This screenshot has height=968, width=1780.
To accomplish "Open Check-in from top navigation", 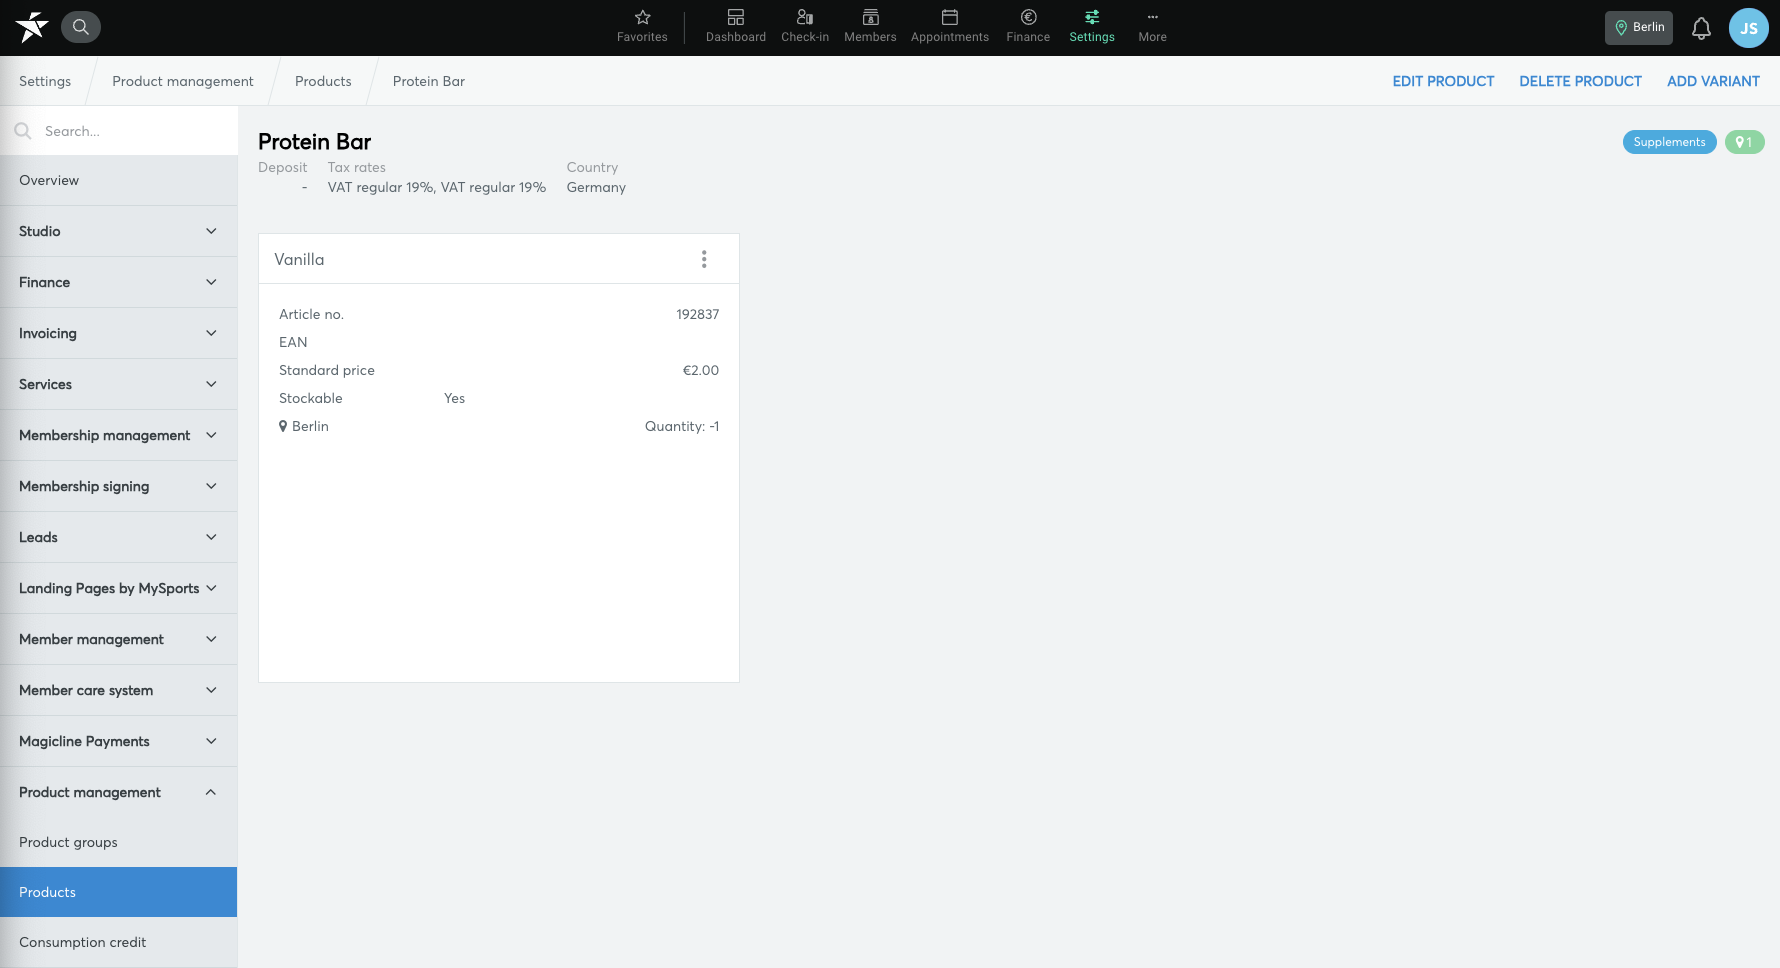I will click(x=805, y=27).
